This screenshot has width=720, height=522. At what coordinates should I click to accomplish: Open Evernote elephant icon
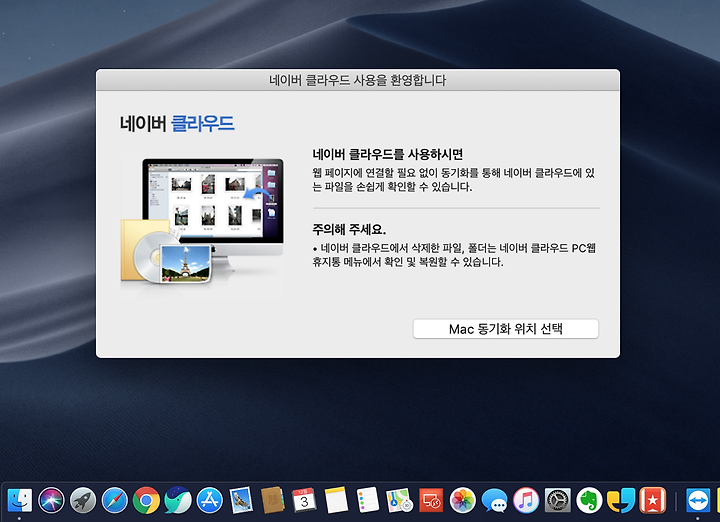pyautogui.click(x=590, y=500)
